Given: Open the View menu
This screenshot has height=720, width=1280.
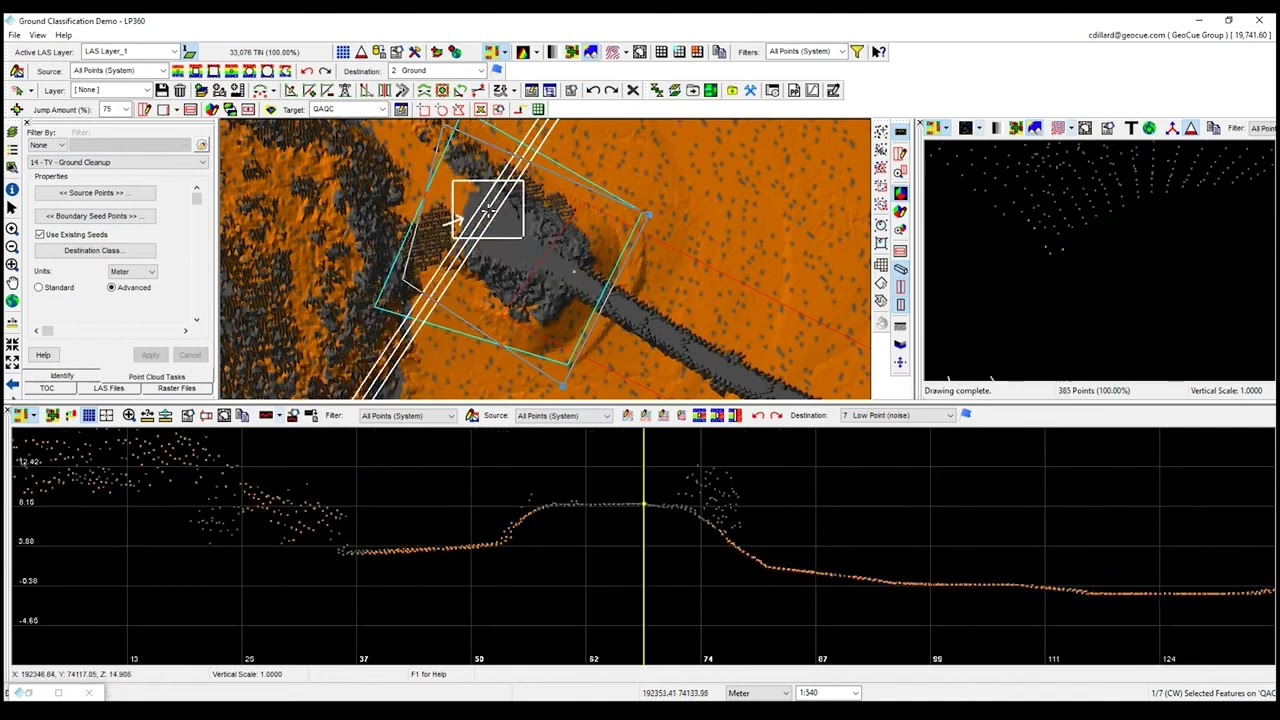Looking at the screenshot, I should (37, 35).
